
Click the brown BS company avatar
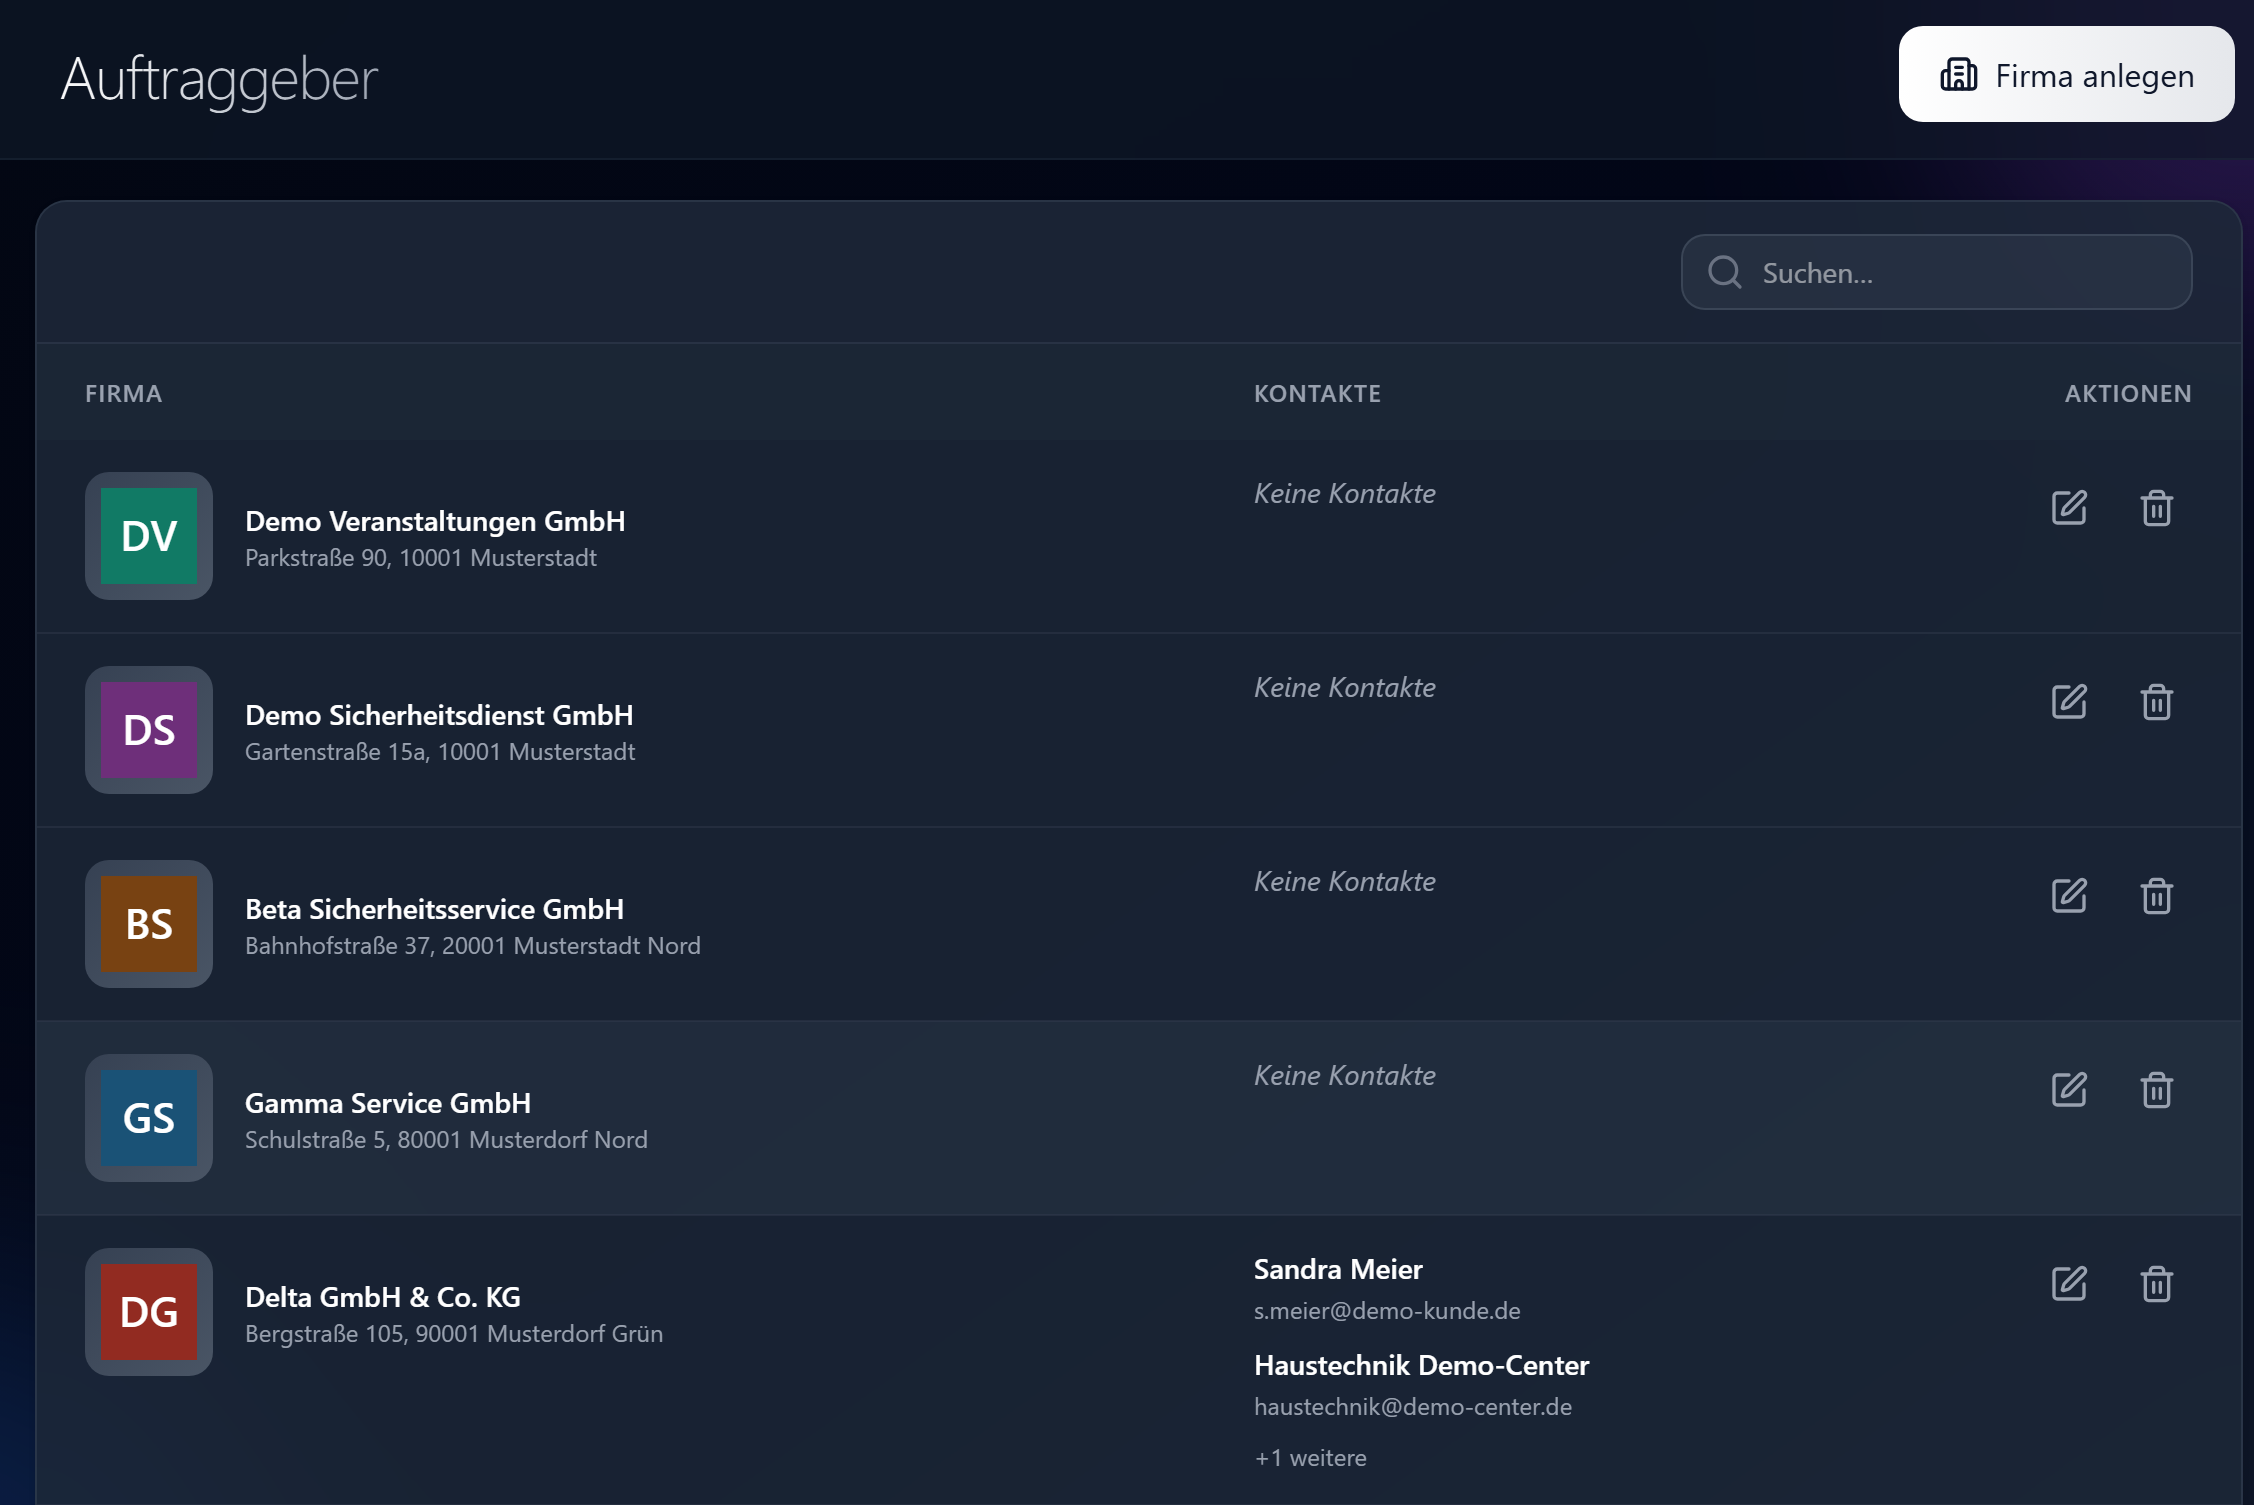(x=149, y=924)
